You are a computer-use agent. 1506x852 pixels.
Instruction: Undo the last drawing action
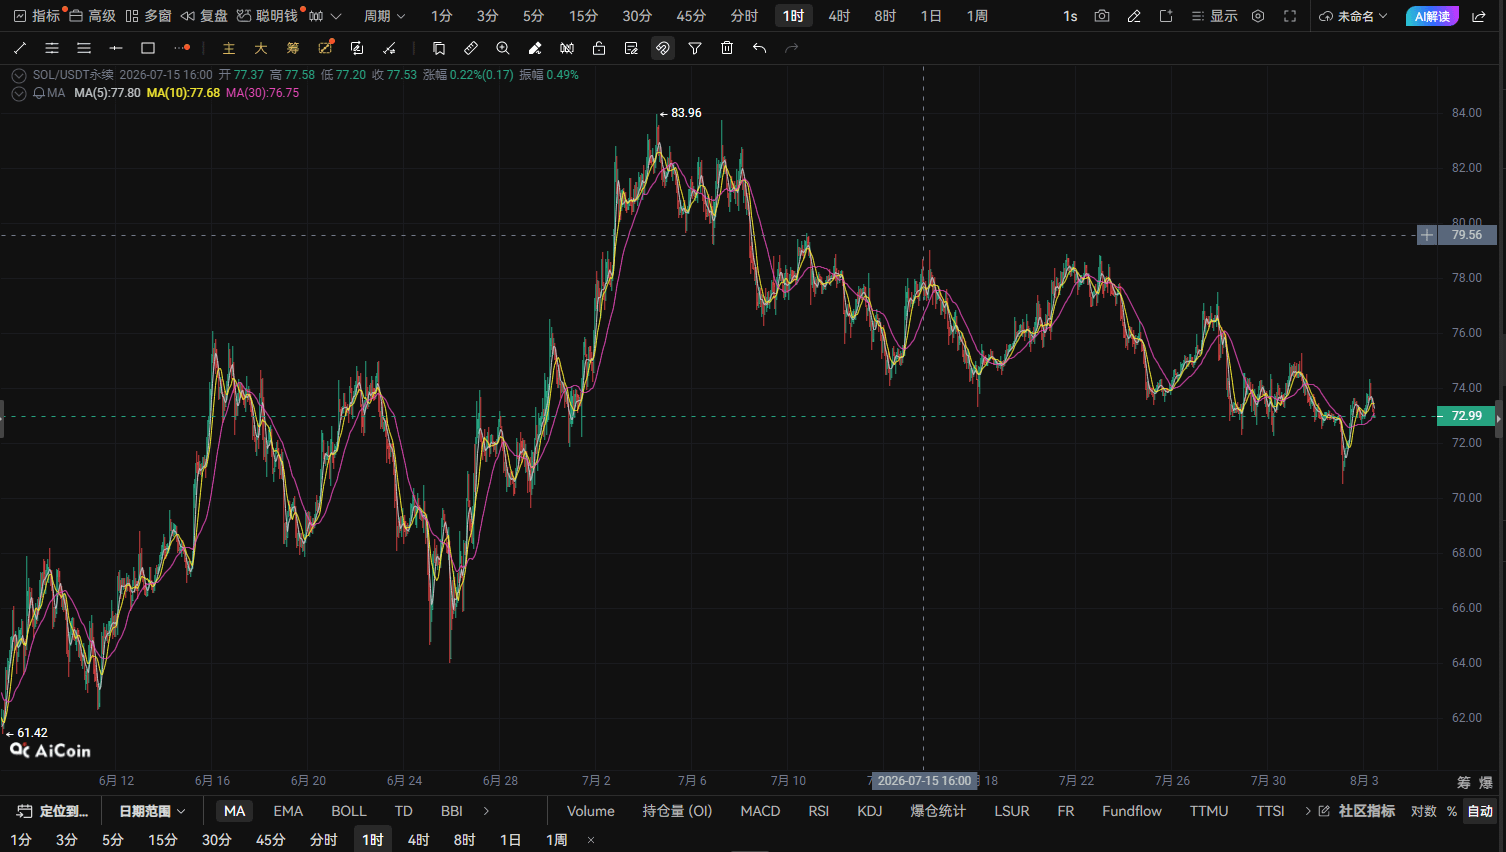[x=760, y=48]
